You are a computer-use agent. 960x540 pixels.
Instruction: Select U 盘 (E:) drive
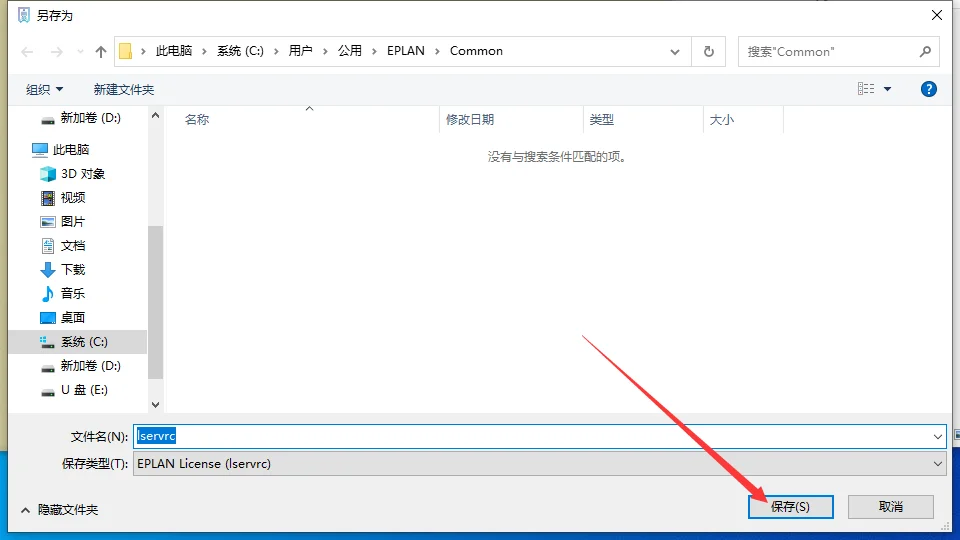tap(84, 390)
